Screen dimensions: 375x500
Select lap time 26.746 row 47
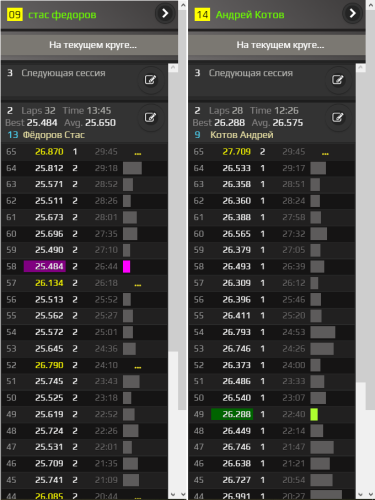pos(237,447)
